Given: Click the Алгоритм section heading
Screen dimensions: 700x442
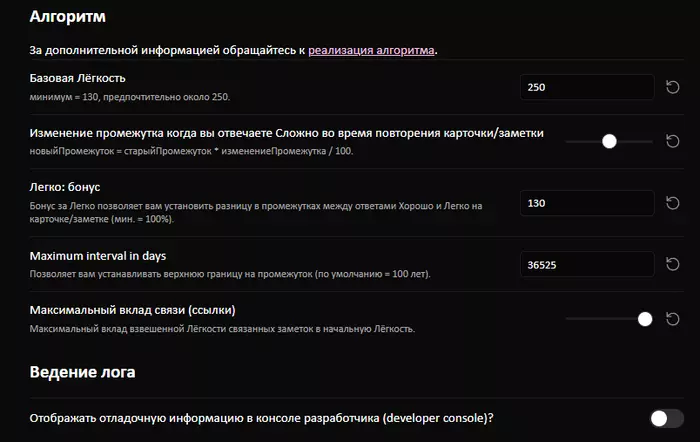Looking at the screenshot, I should (x=67, y=17).
